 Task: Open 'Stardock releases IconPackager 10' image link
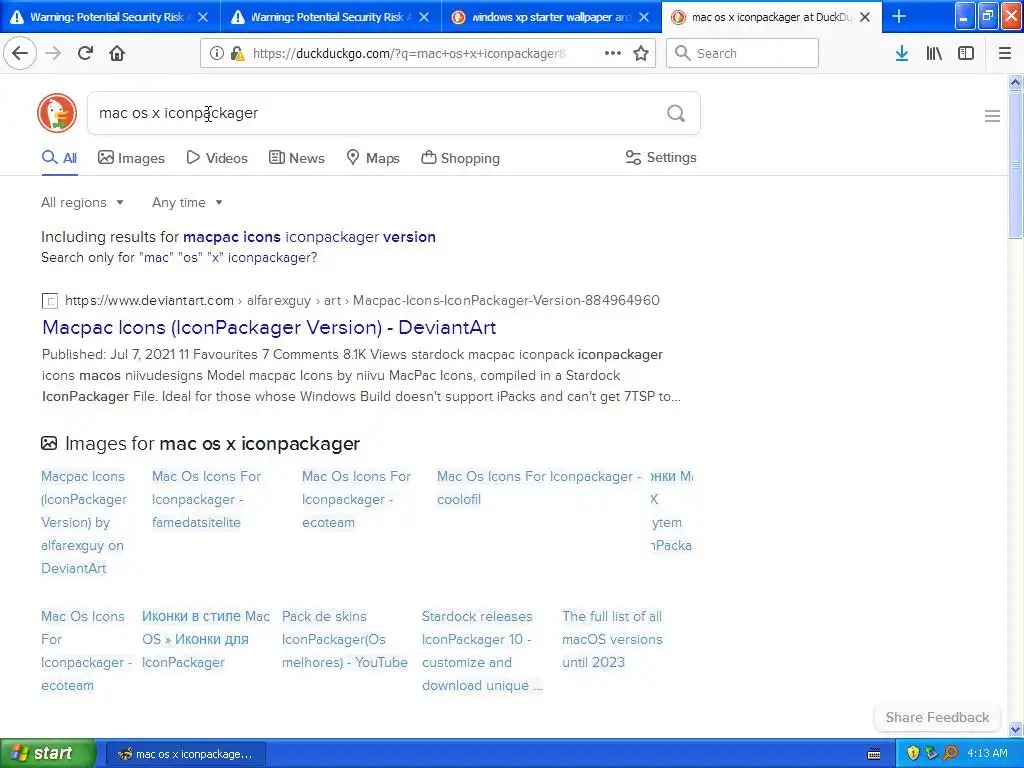click(x=482, y=651)
